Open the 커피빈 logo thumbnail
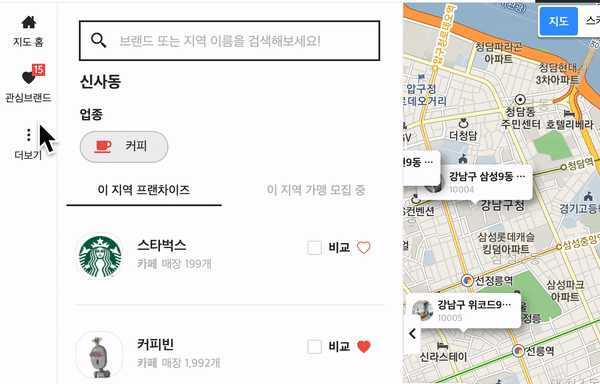Image resolution: width=600 pixels, height=384 pixels. click(x=100, y=355)
